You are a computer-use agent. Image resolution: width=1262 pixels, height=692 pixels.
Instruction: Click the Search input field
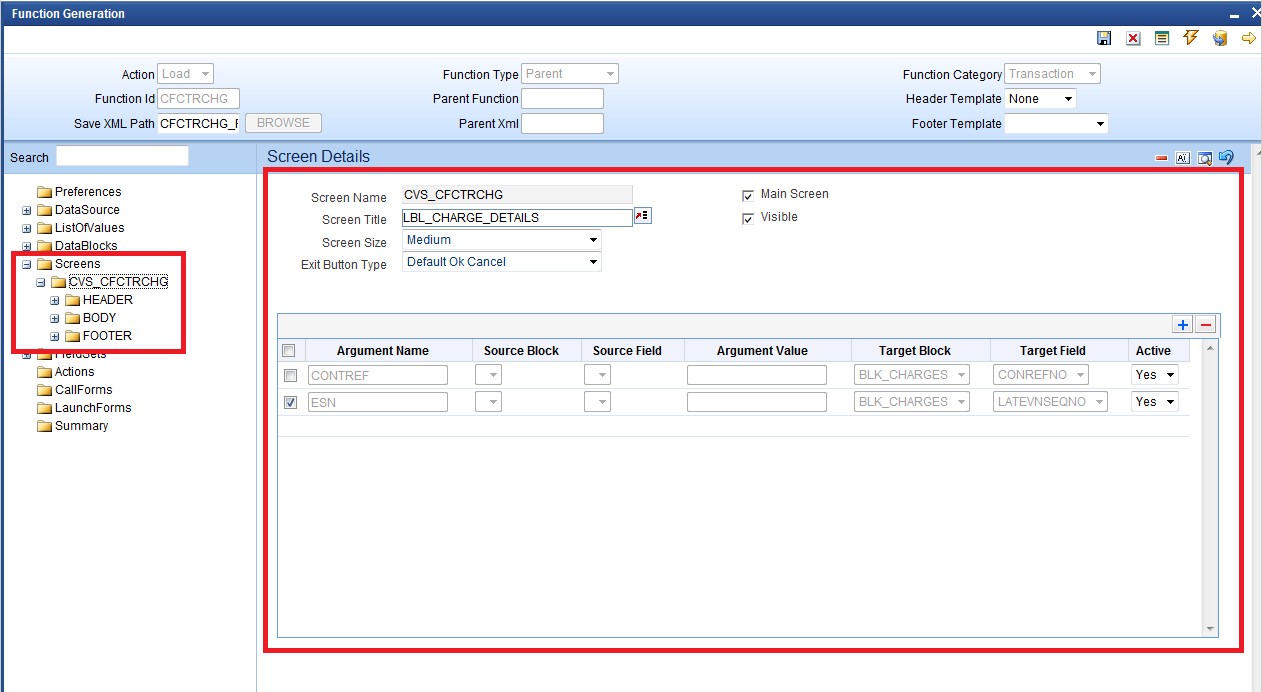[122, 156]
